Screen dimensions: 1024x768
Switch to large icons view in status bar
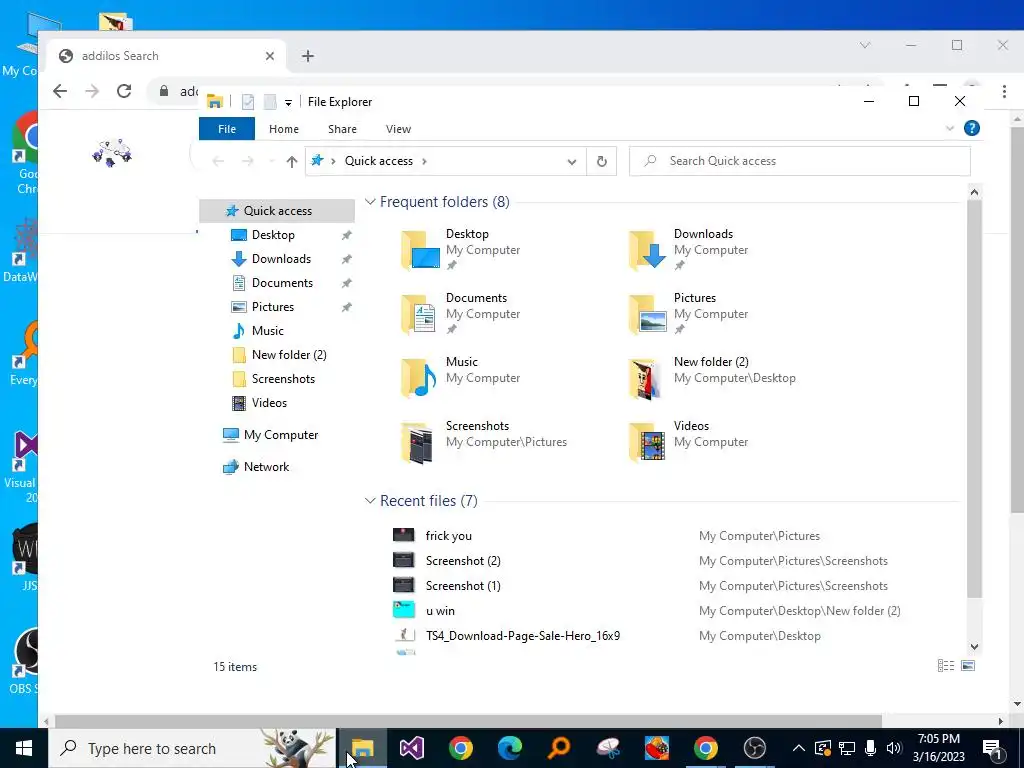968,665
